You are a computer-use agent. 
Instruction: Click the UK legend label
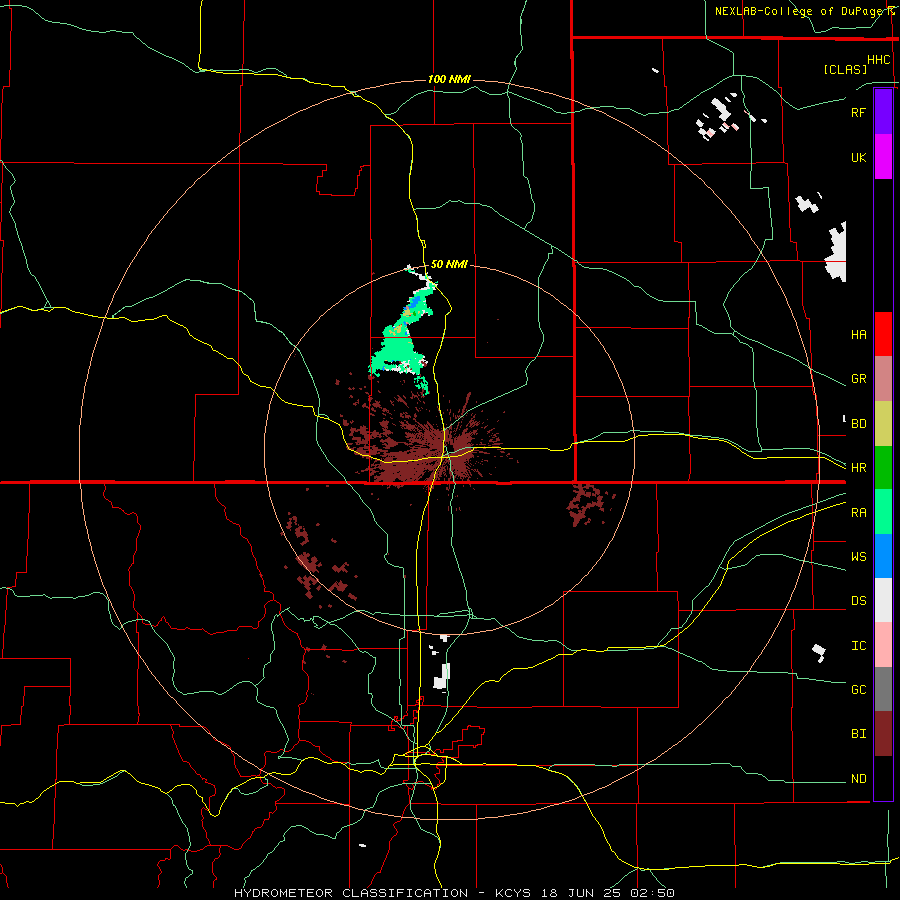coord(858,157)
